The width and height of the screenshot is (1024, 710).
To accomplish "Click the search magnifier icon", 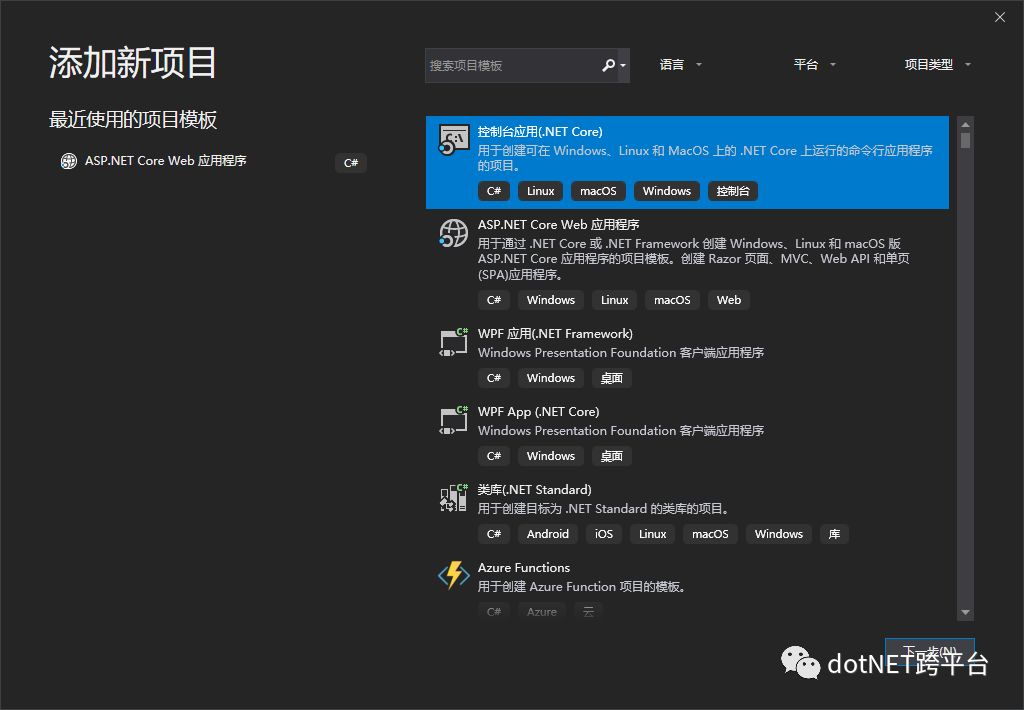I will (x=608, y=65).
